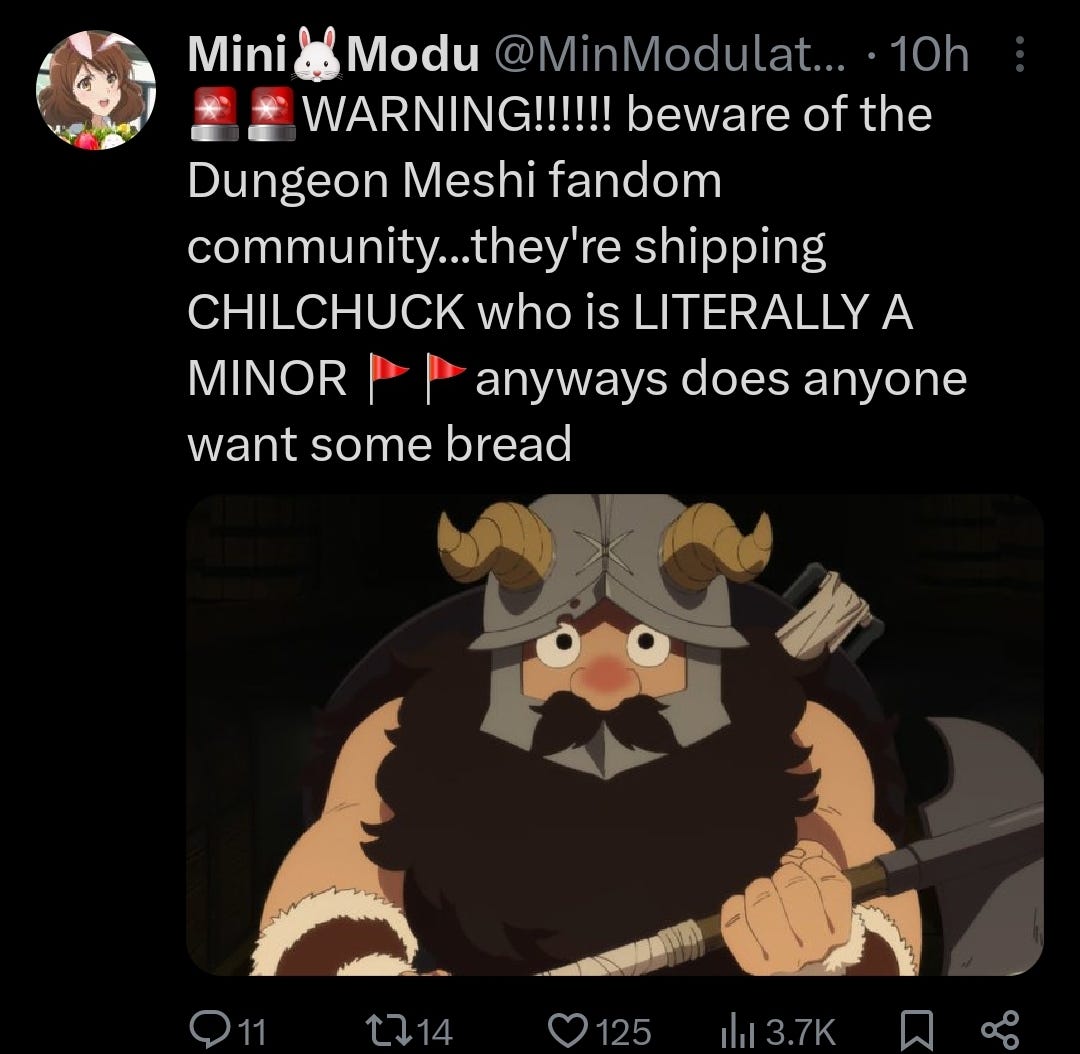Click the like count 125
This screenshot has width=1080, height=1054.
click(623, 1031)
